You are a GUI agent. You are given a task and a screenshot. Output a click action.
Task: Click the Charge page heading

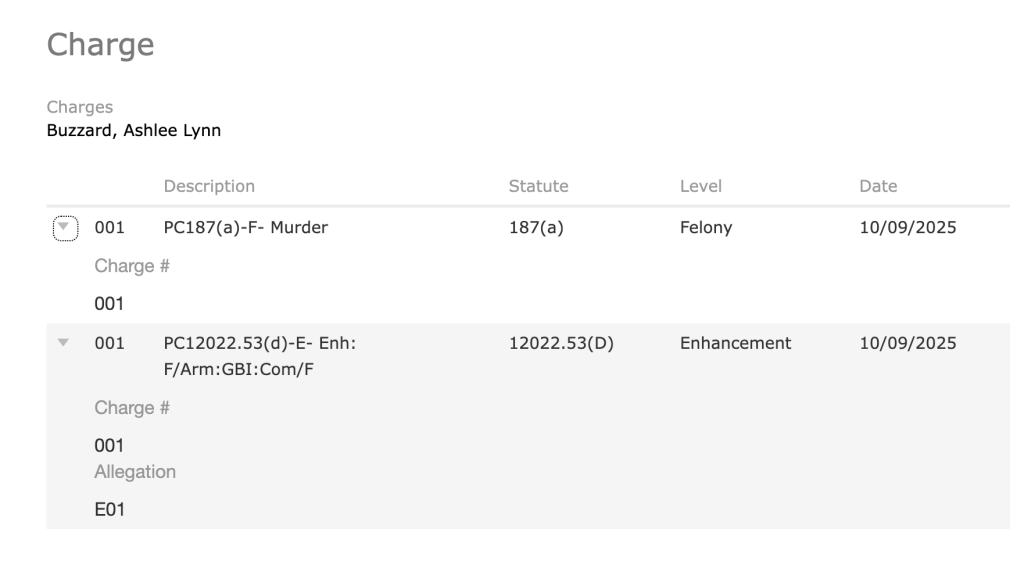[x=100, y=45]
